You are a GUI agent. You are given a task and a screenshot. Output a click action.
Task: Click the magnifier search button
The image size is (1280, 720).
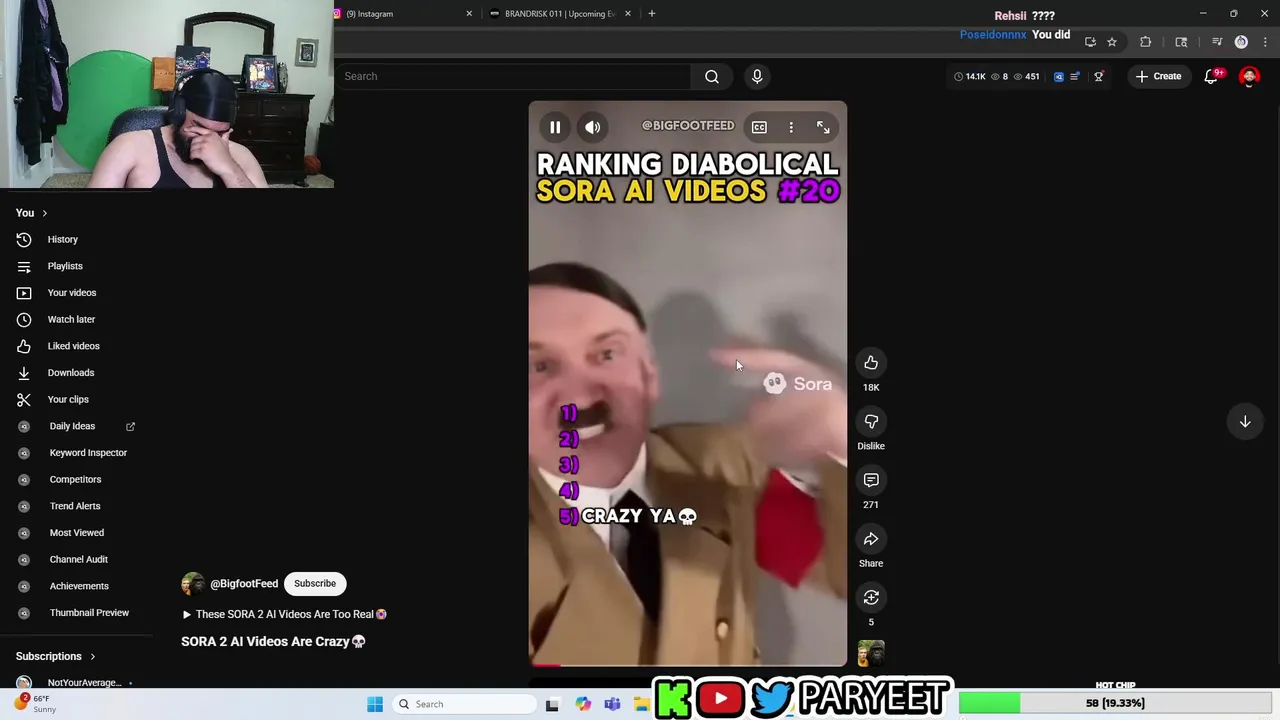[712, 76]
